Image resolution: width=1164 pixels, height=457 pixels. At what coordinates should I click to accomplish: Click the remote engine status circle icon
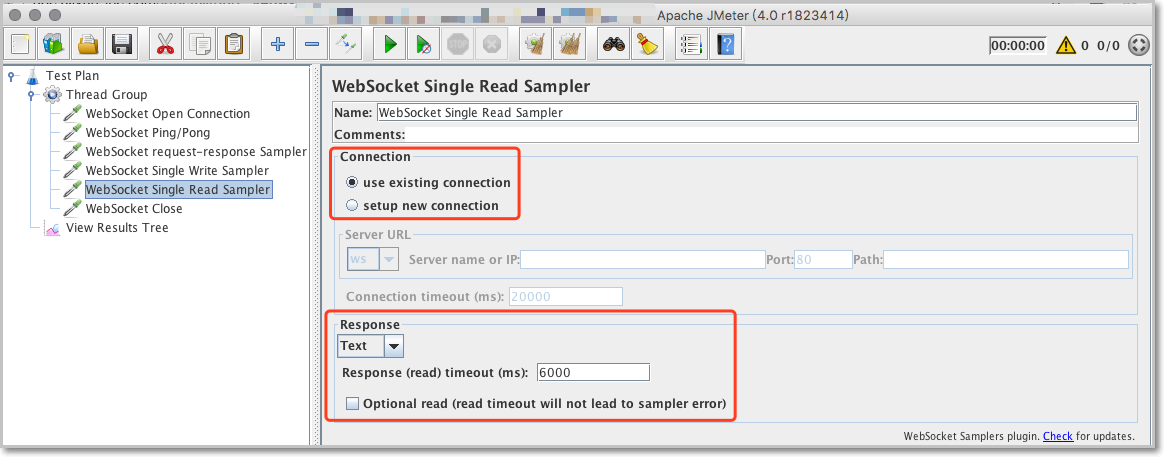1138,45
